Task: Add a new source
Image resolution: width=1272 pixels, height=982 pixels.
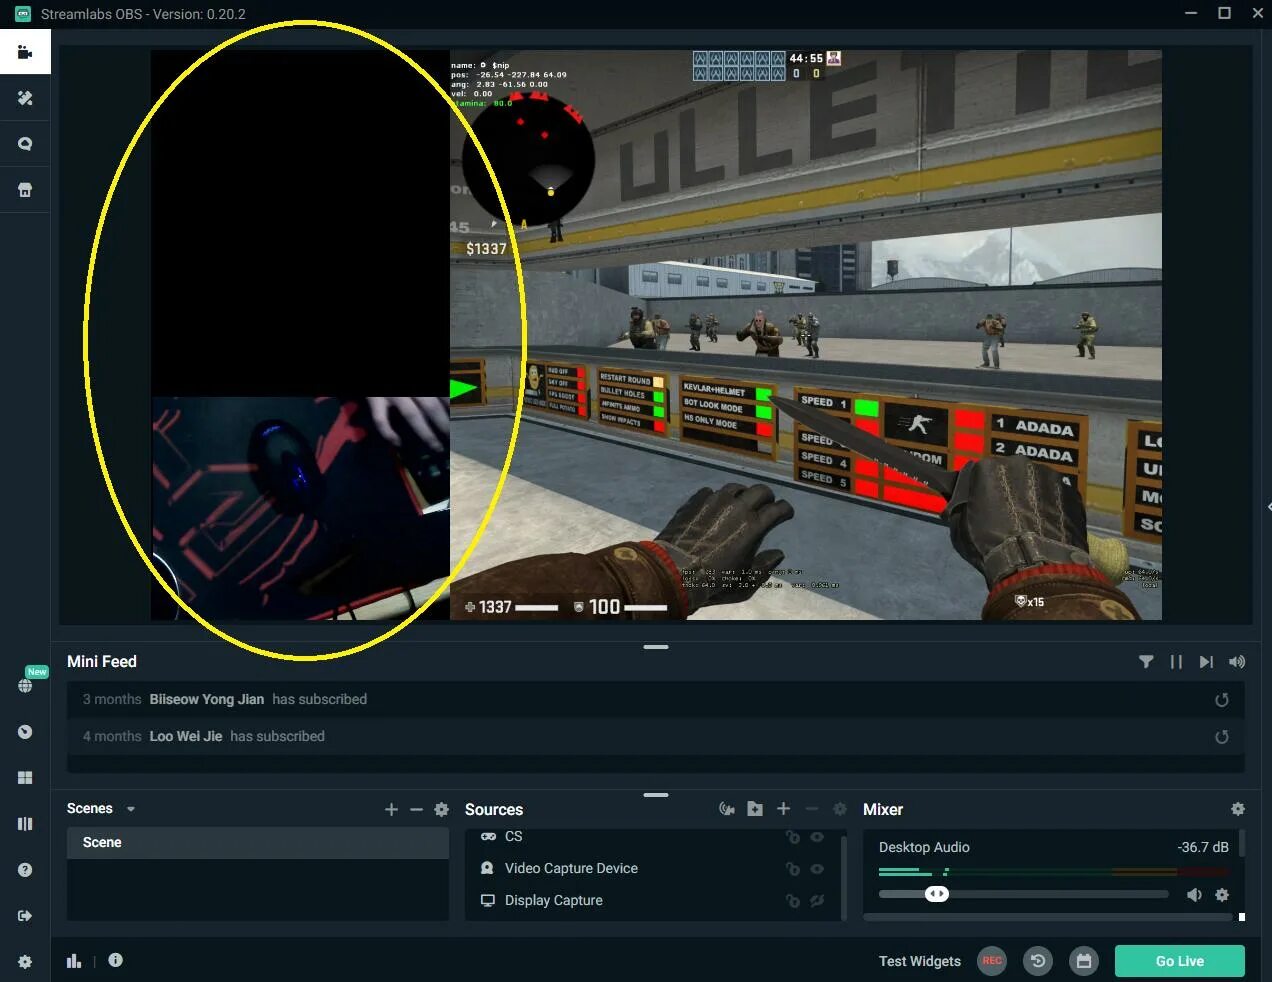Action: 783,809
